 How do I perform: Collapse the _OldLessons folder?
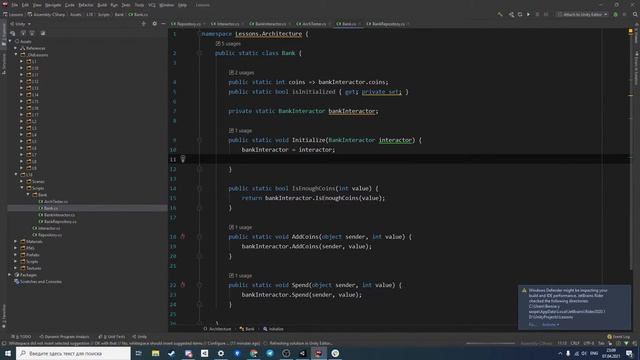[16, 55]
